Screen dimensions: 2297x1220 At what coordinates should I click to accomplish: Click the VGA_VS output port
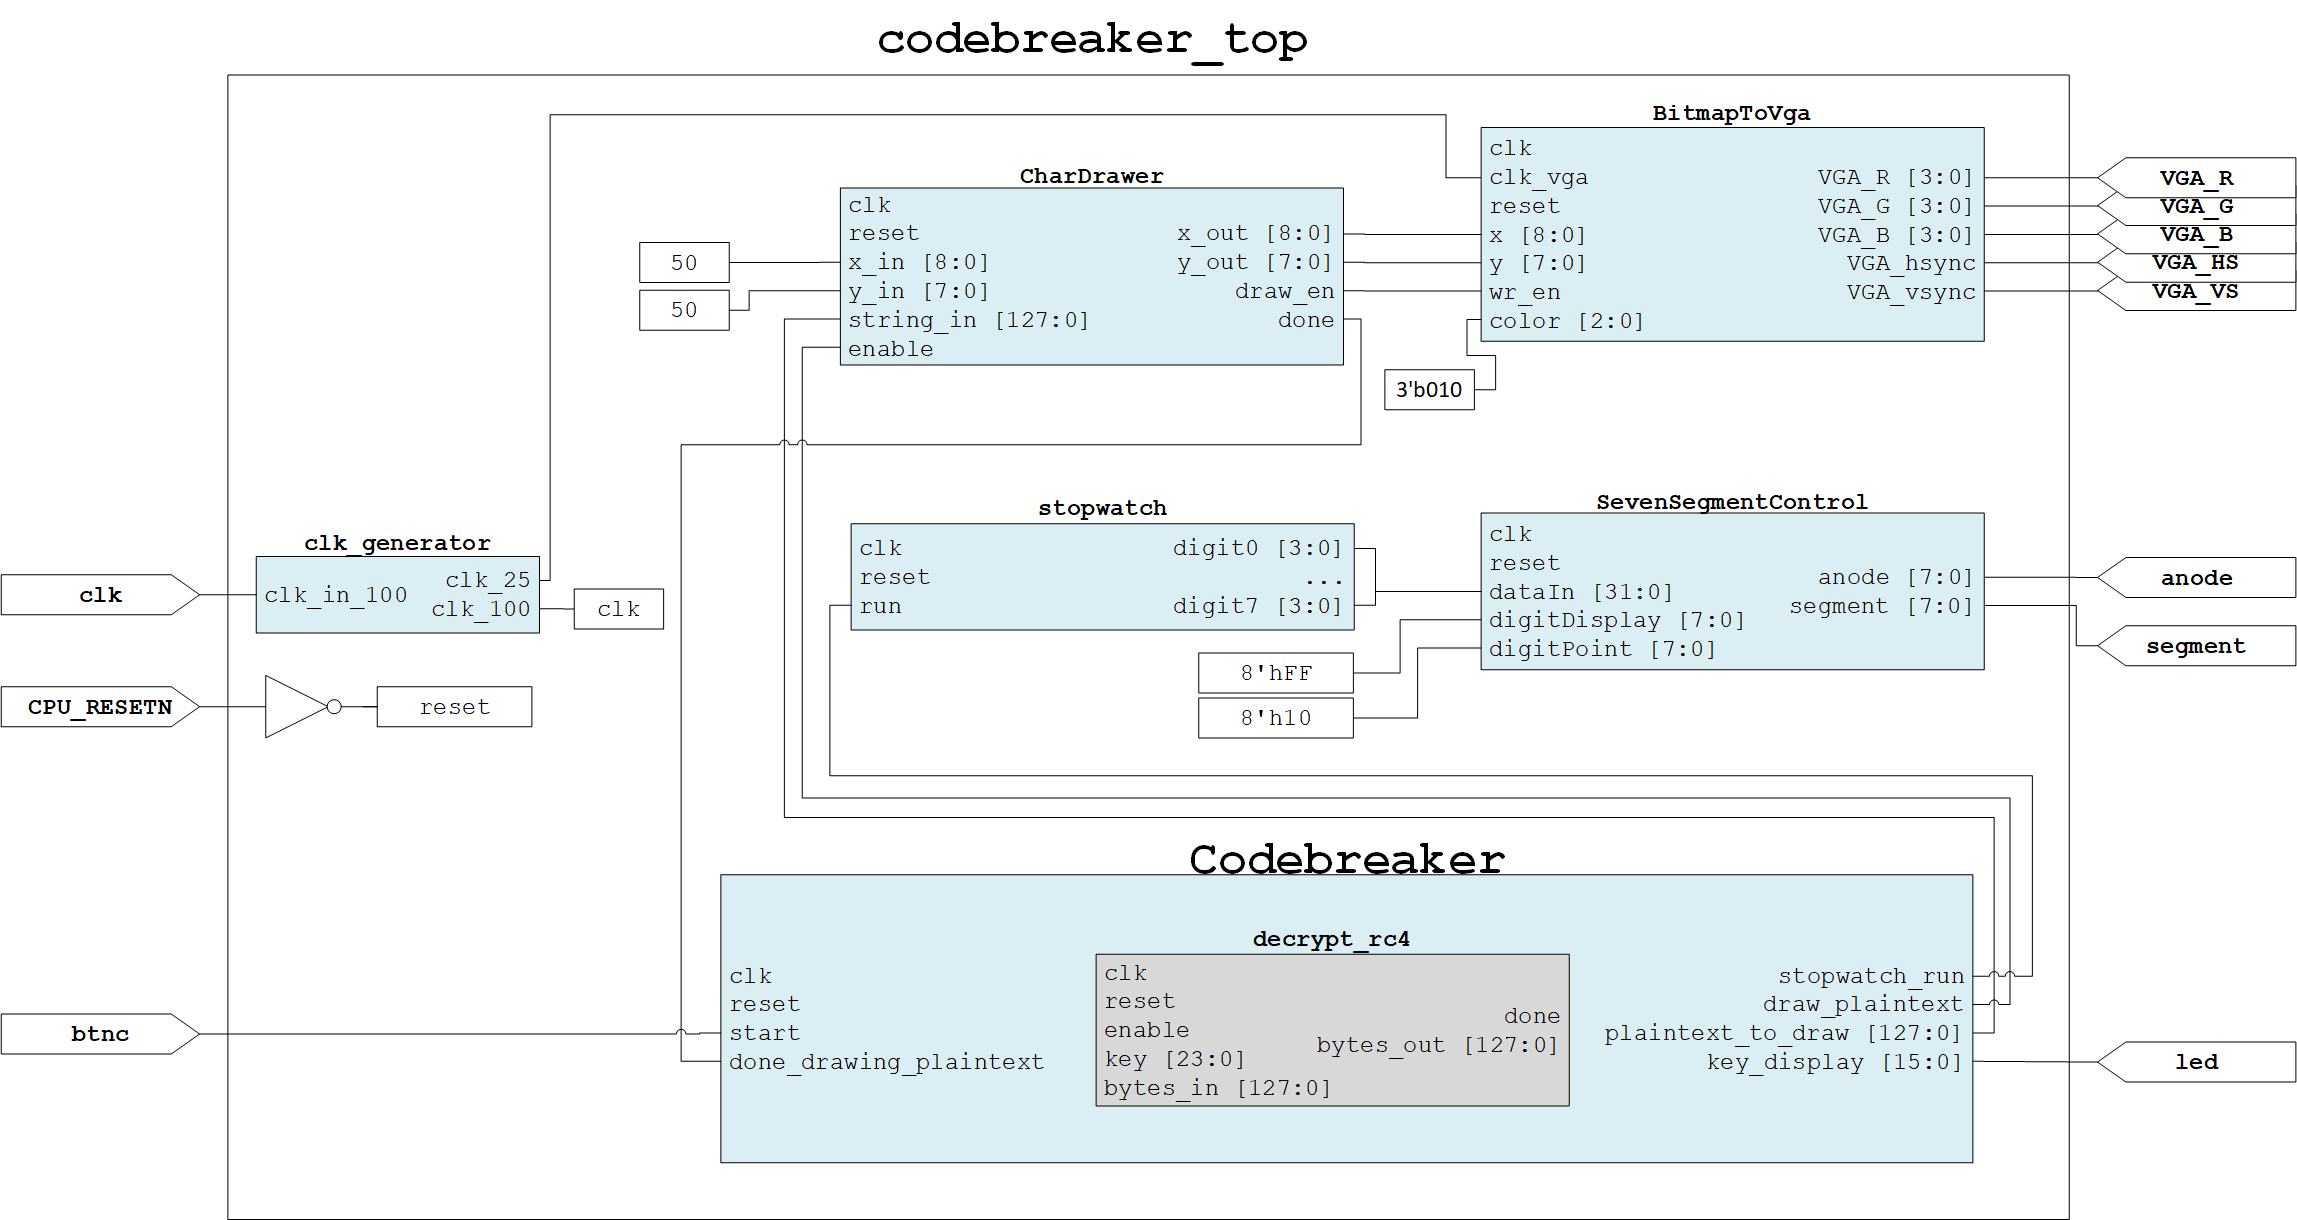[2196, 292]
